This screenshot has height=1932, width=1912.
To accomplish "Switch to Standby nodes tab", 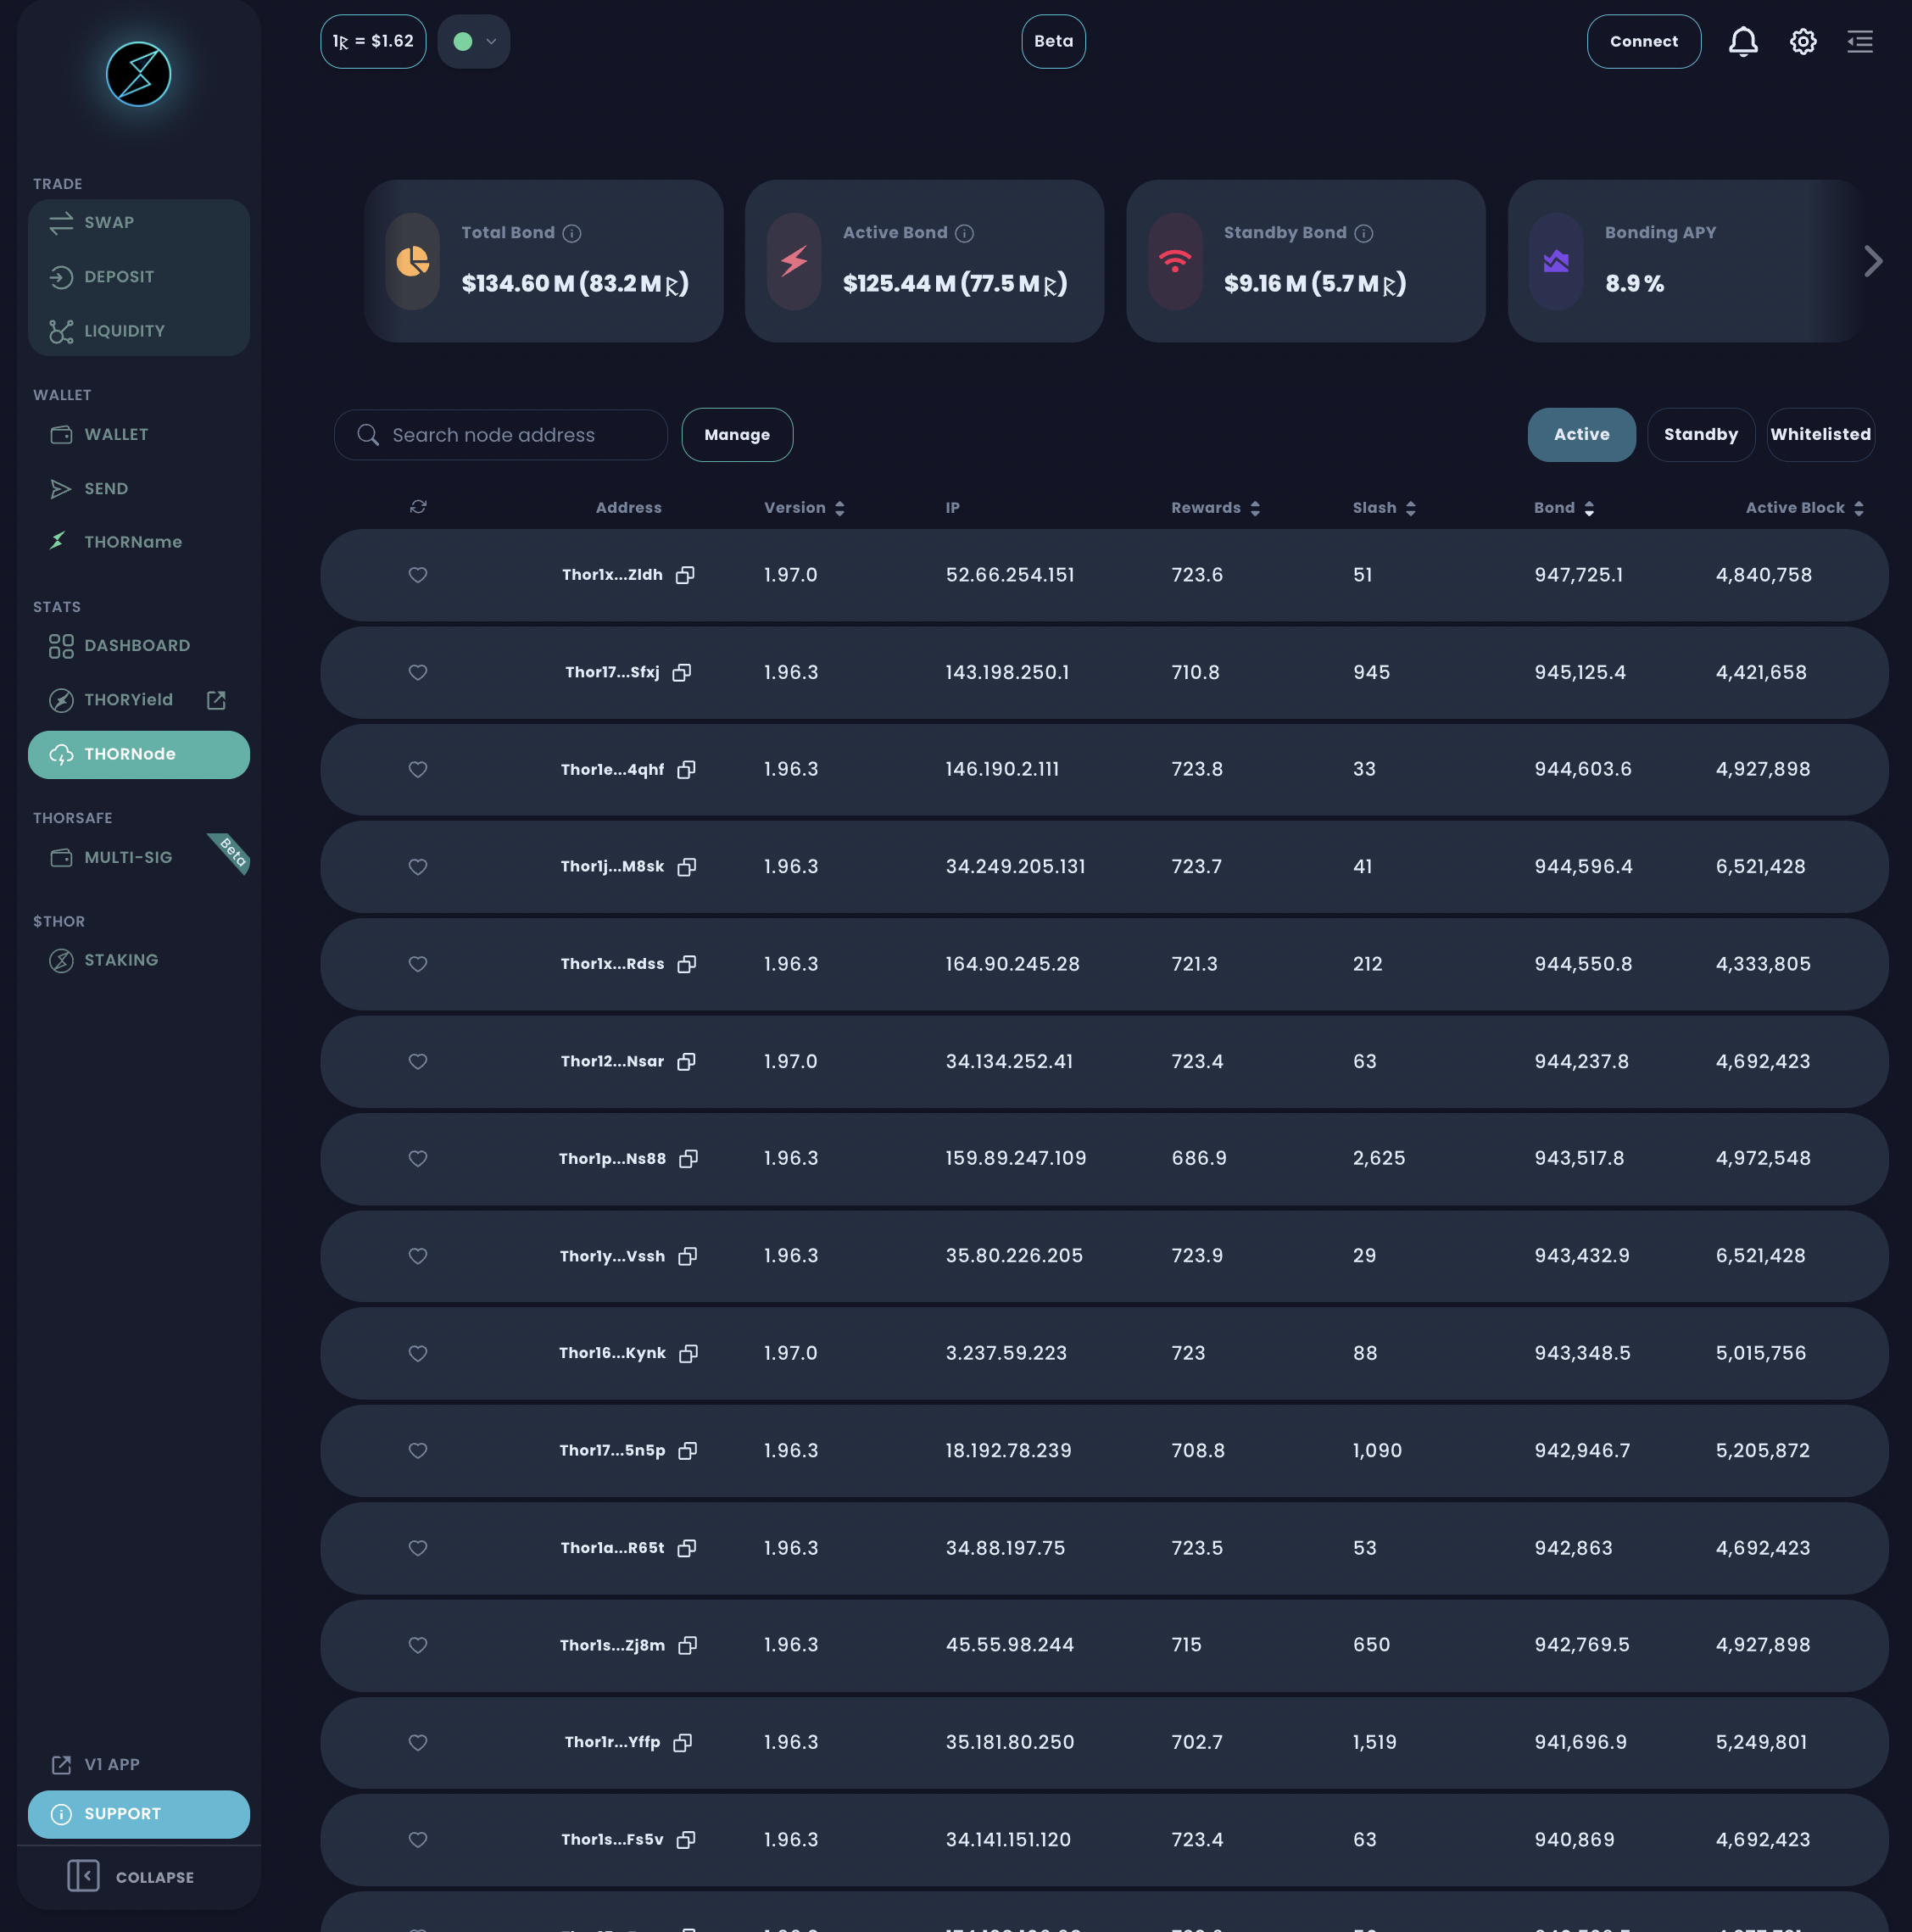I will [x=1701, y=435].
